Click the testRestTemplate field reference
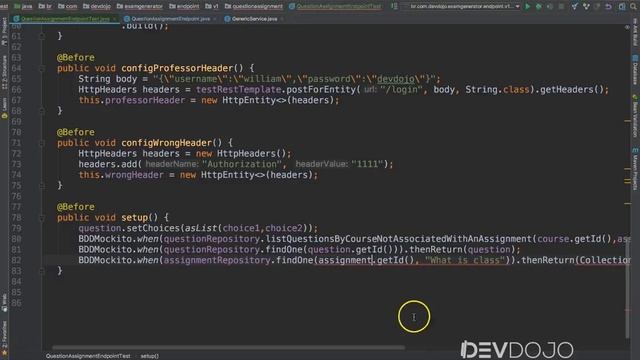Viewport: 640px width, 360px height. (x=238, y=89)
